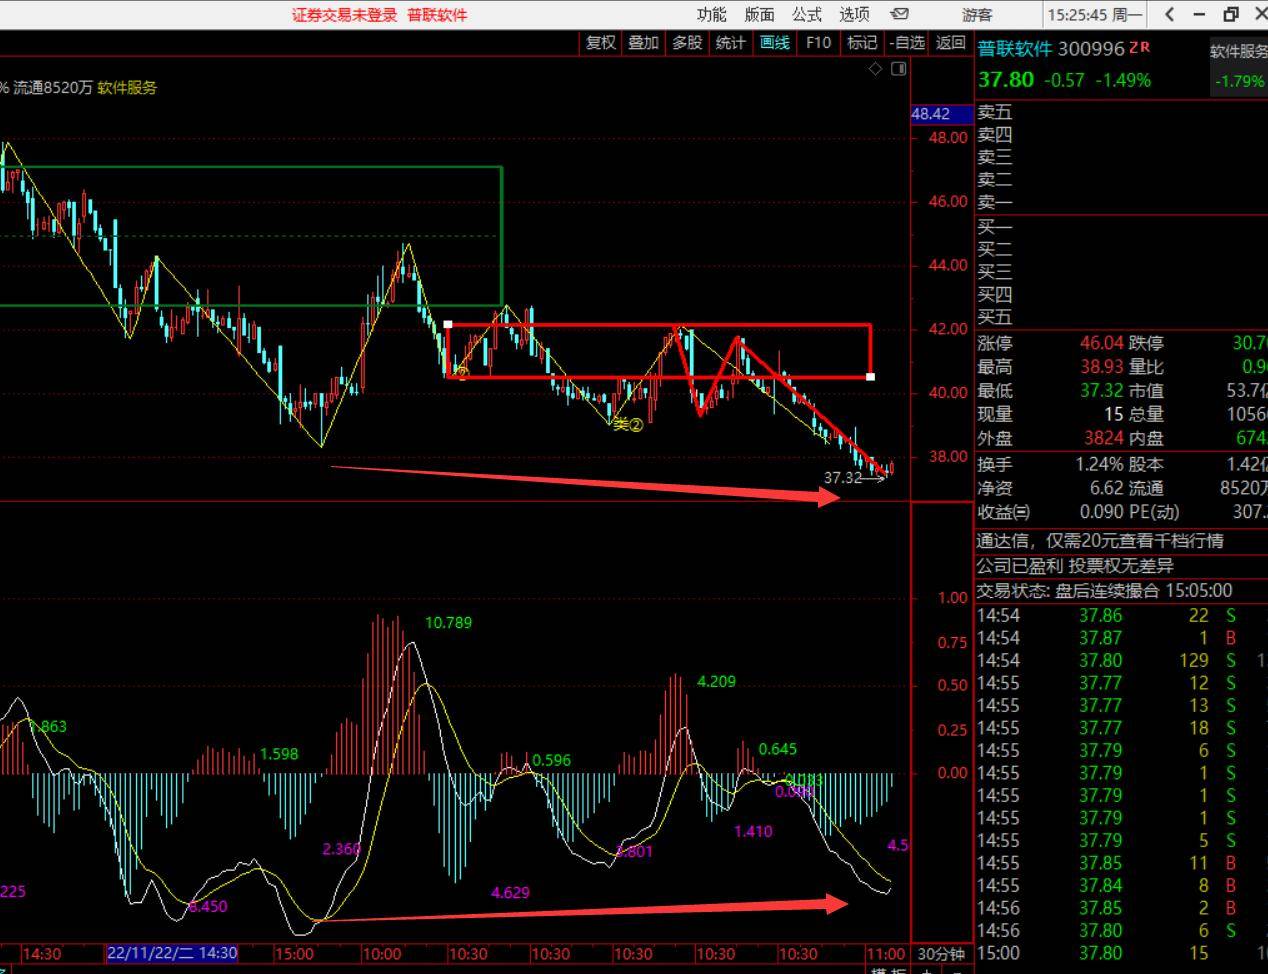The height and width of the screenshot is (974, 1268).
Task: Click the back arrow in title bar
Action: [x=1169, y=14]
